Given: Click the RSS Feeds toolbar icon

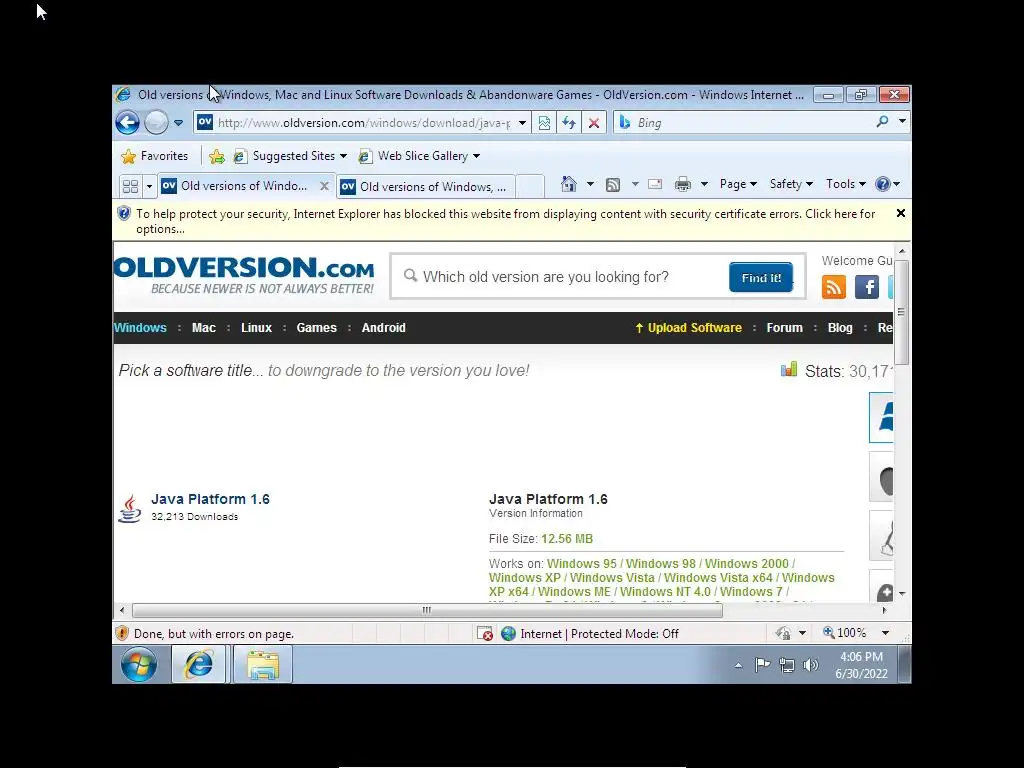Looking at the screenshot, I should click(613, 185).
